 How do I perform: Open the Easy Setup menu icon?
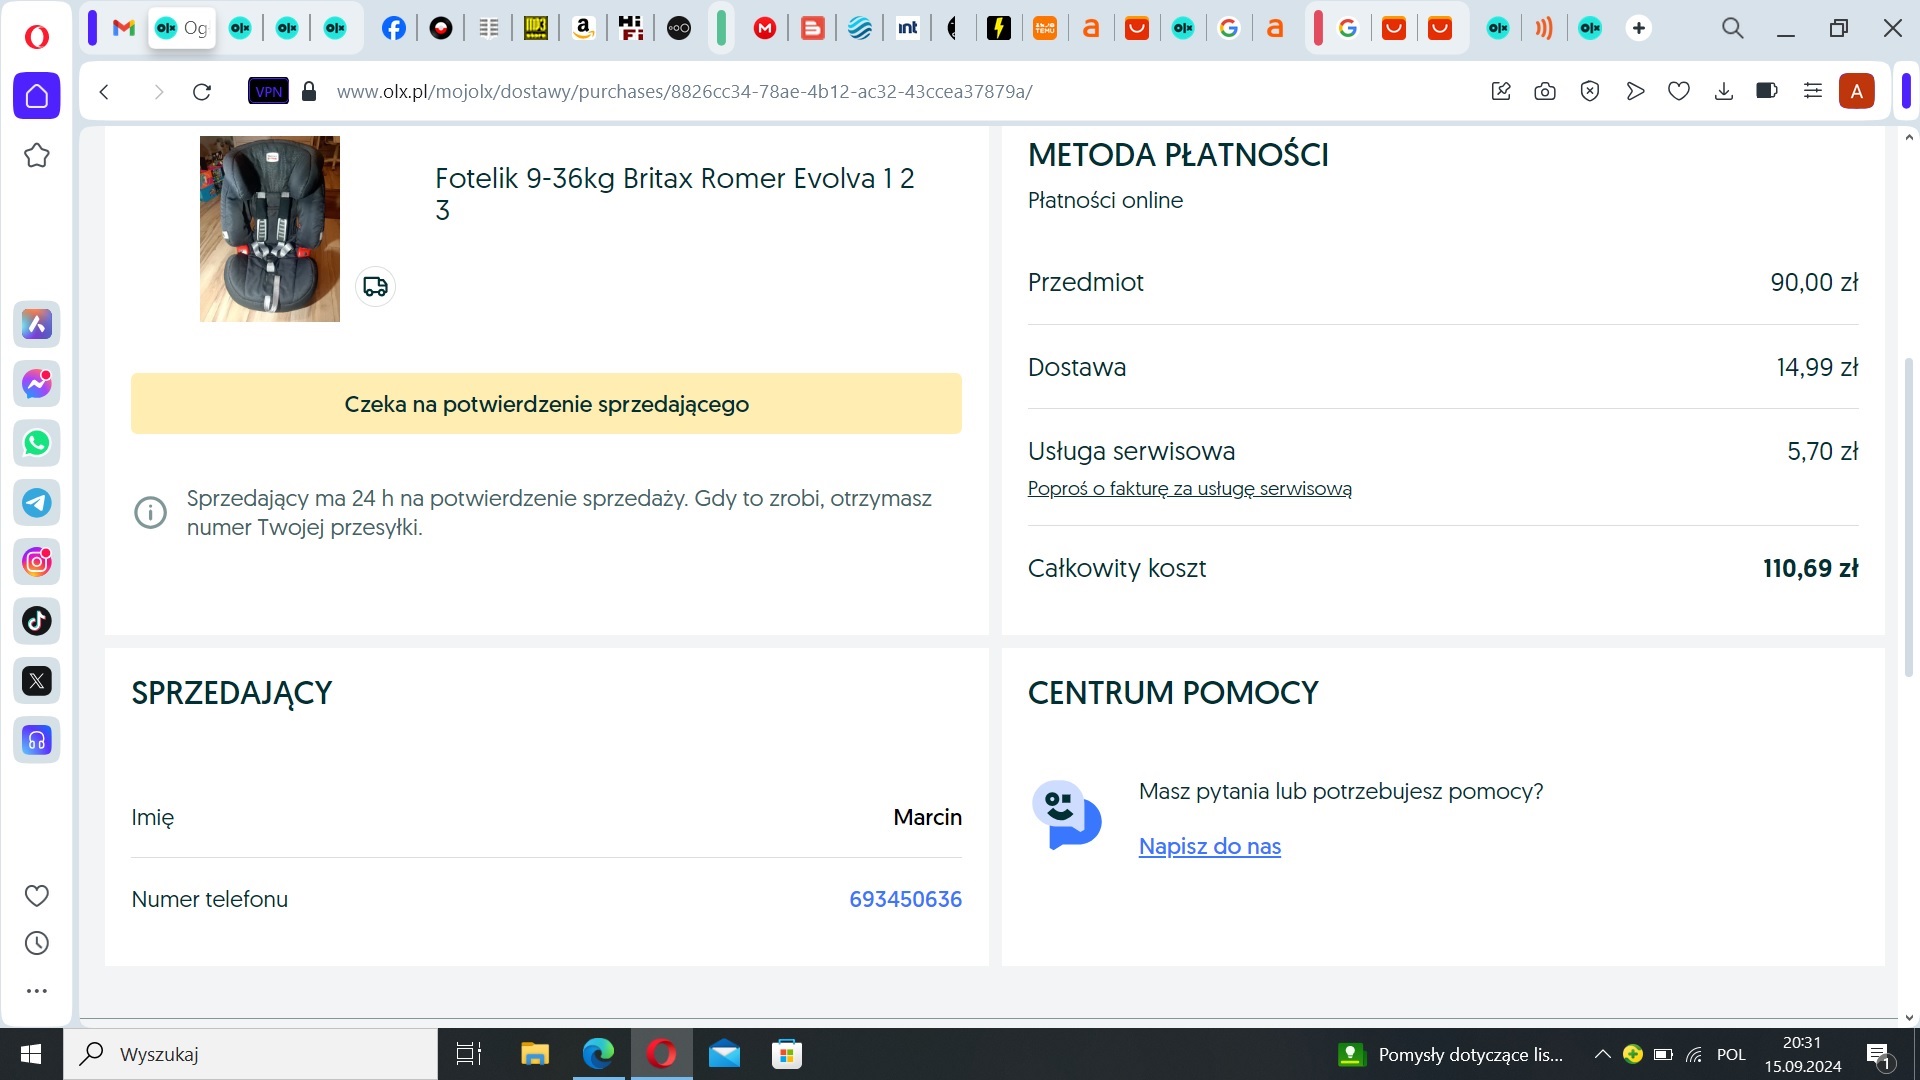[1812, 92]
